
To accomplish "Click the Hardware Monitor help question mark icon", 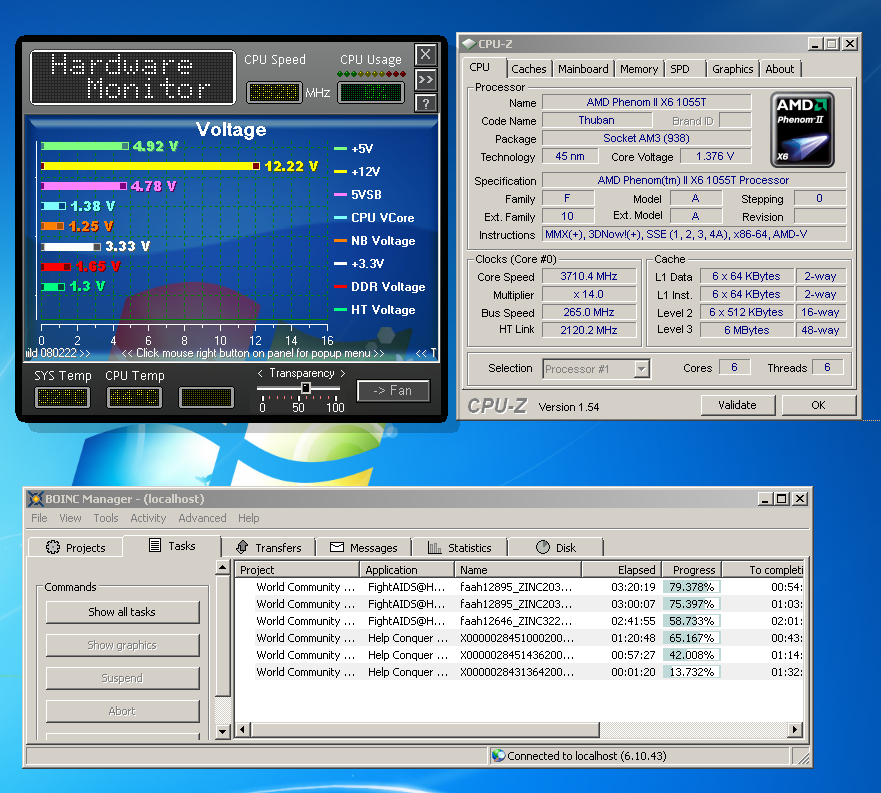I will (426, 103).
